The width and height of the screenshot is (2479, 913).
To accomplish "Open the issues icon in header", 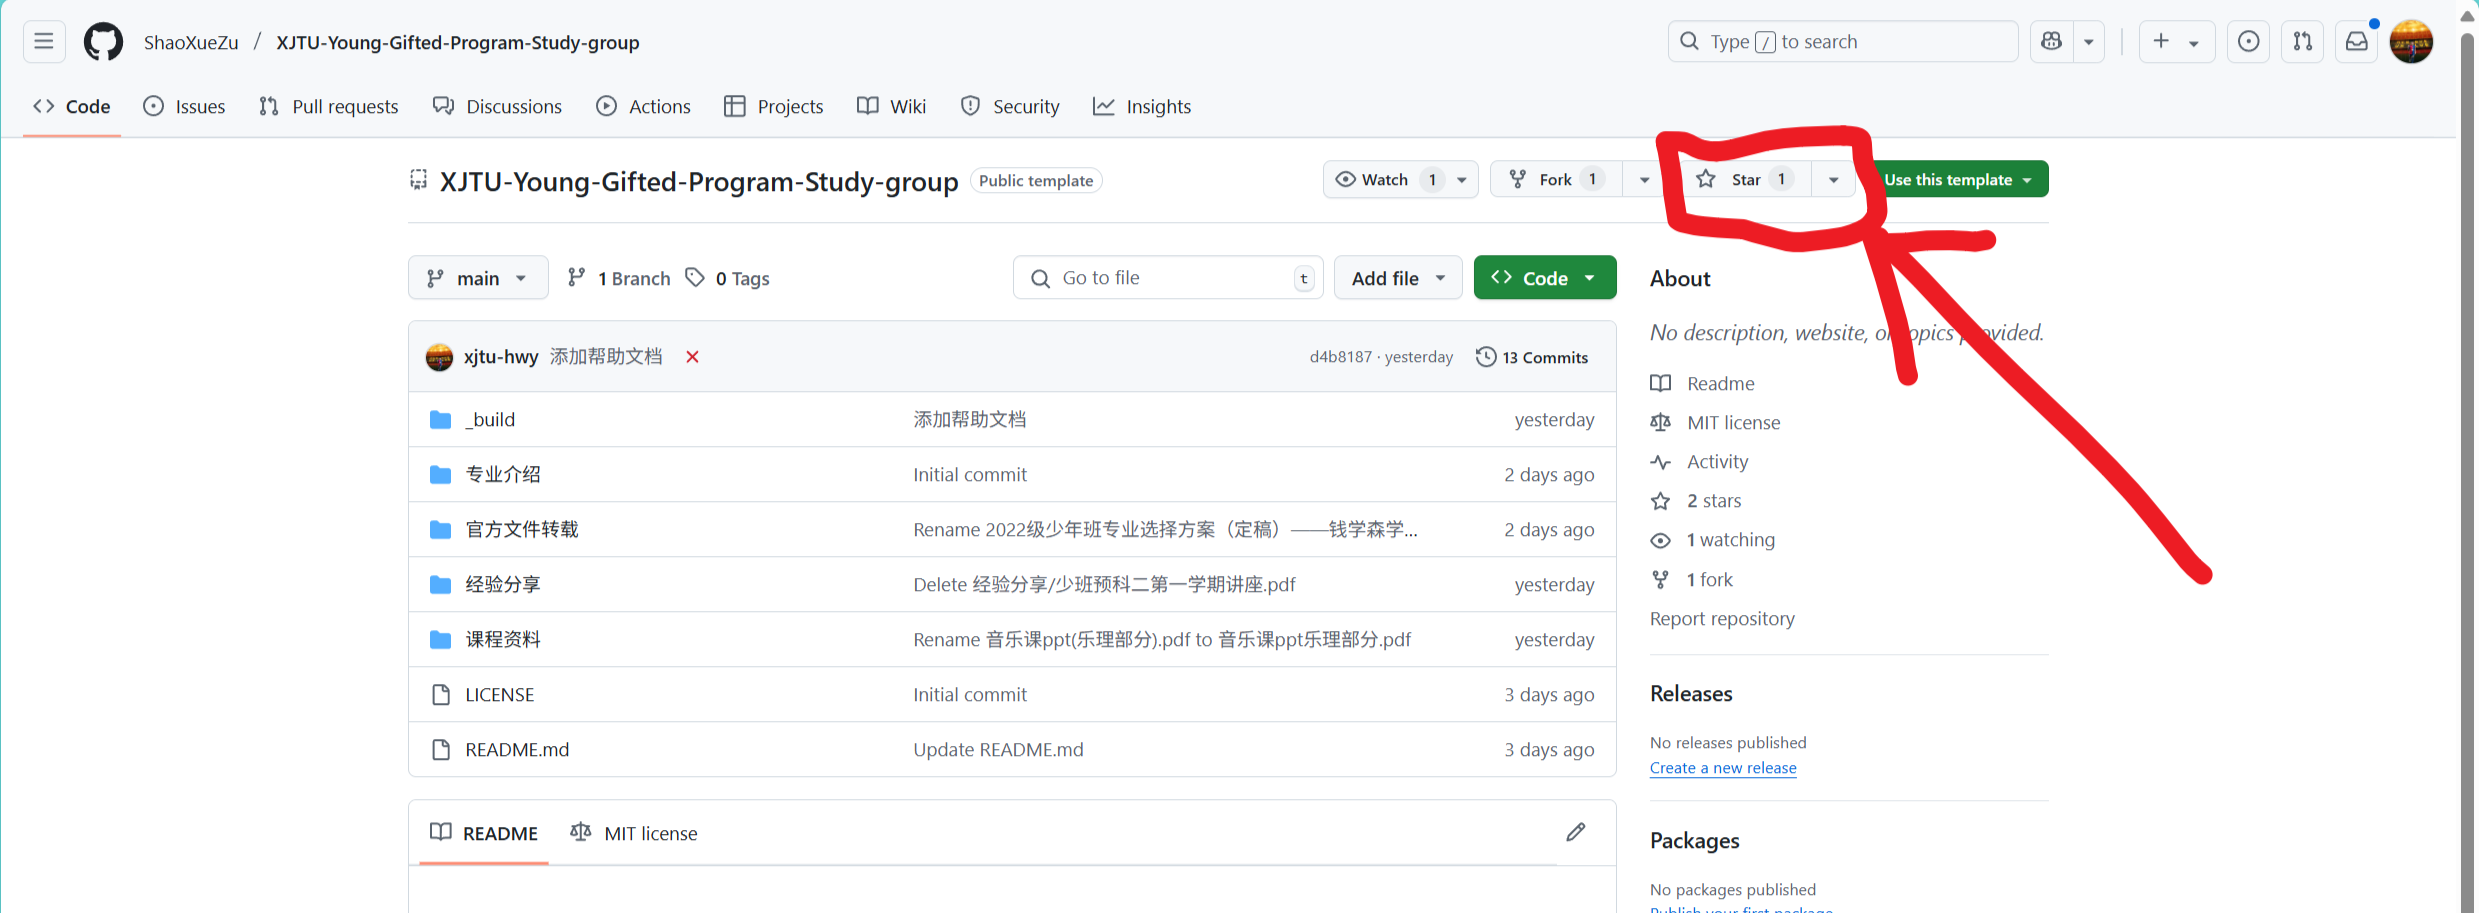I will [x=2248, y=41].
